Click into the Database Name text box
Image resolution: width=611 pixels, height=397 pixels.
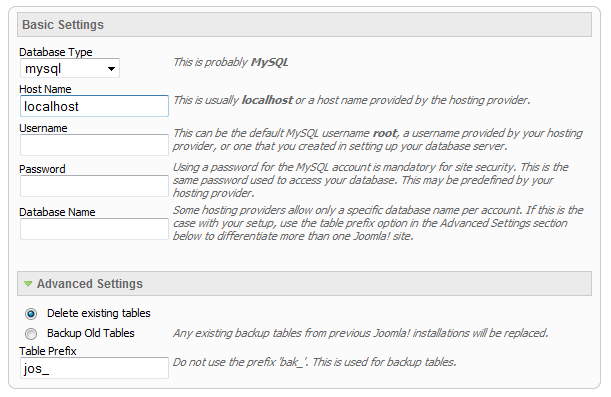point(94,229)
